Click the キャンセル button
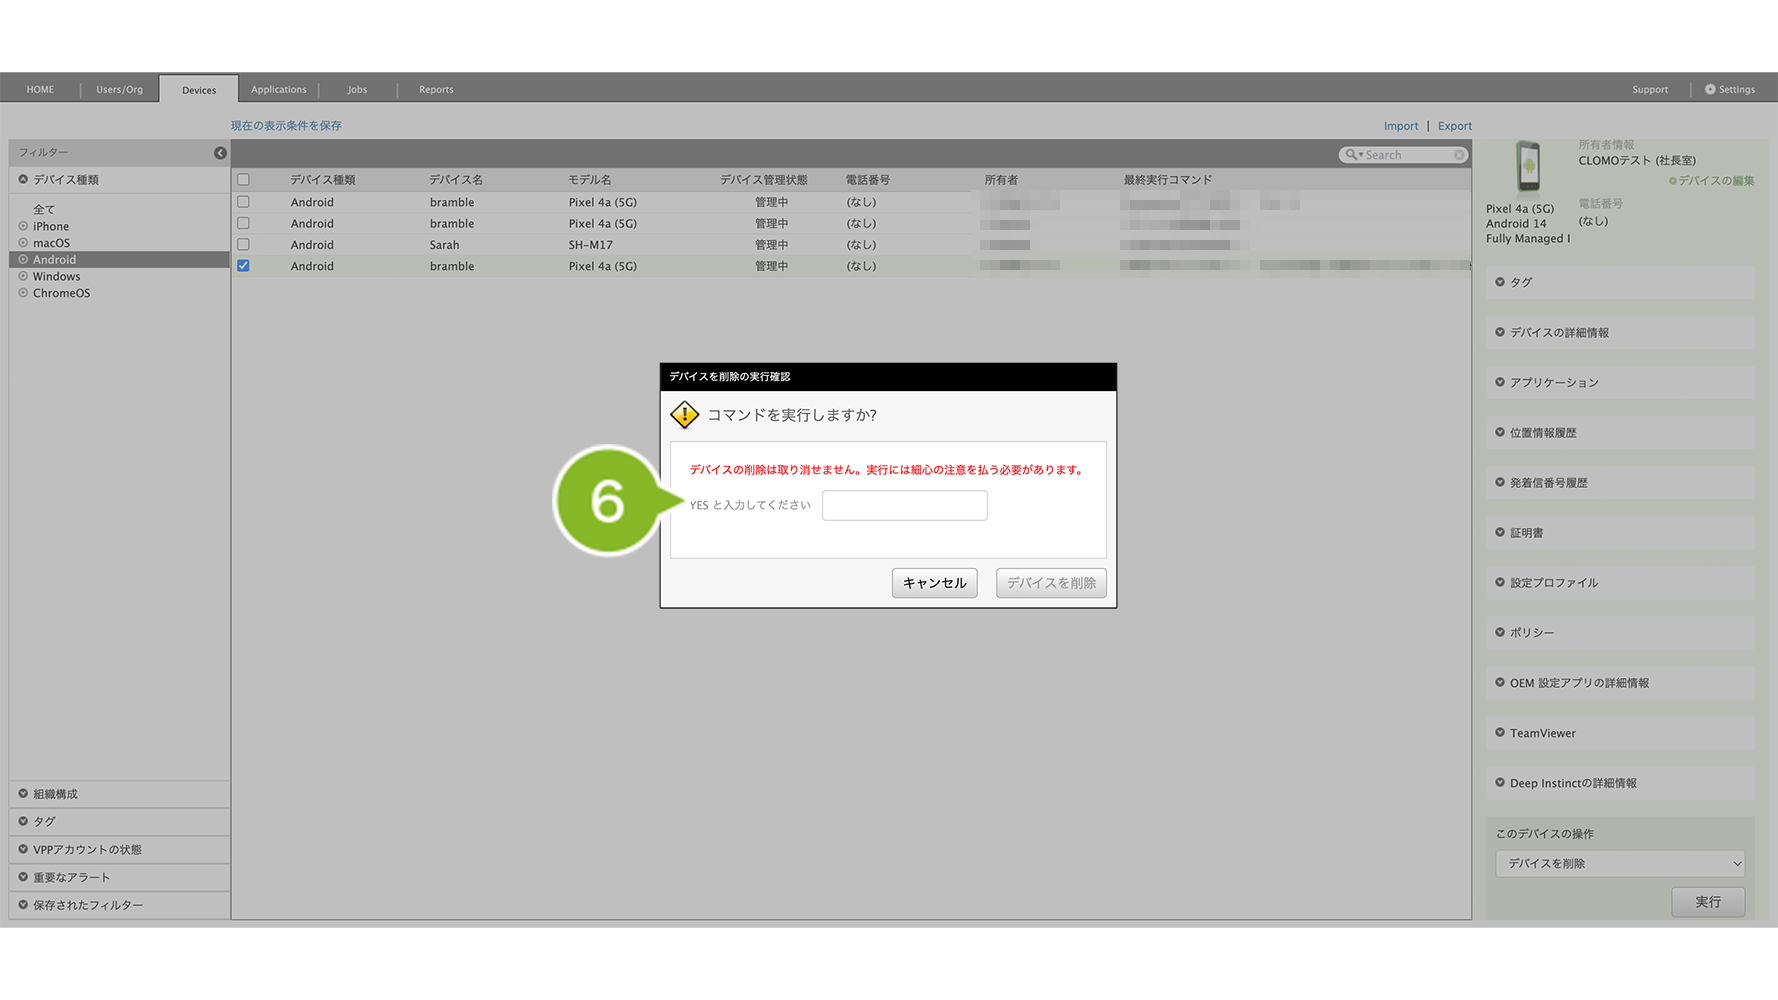The height and width of the screenshot is (1000, 1778). point(934,583)
